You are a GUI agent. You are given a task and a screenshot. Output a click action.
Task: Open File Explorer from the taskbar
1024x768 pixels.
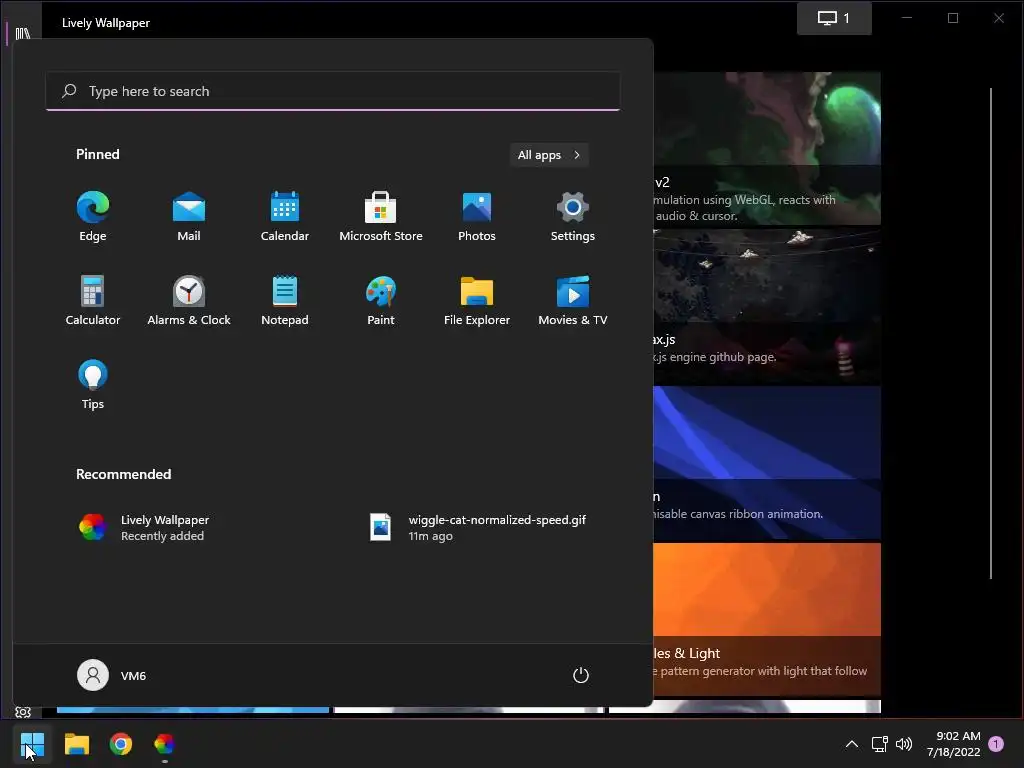pyautogui.click(x=76, y=744)
